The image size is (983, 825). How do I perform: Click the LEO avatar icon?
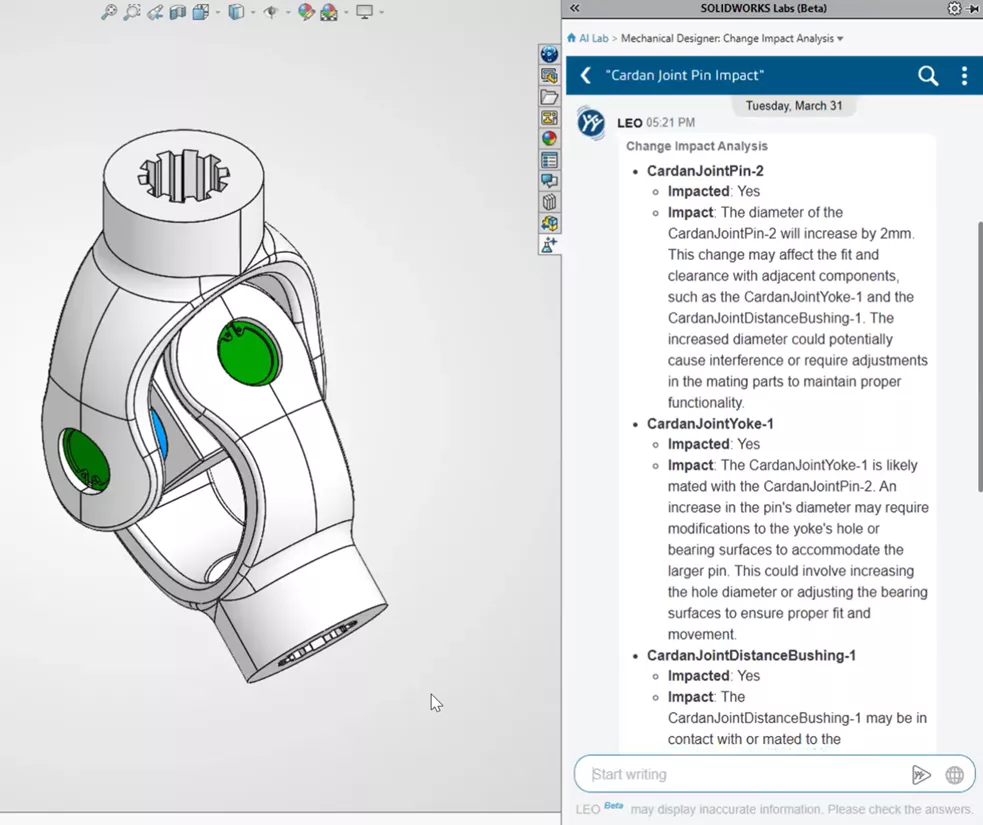(x=591, y=122)
